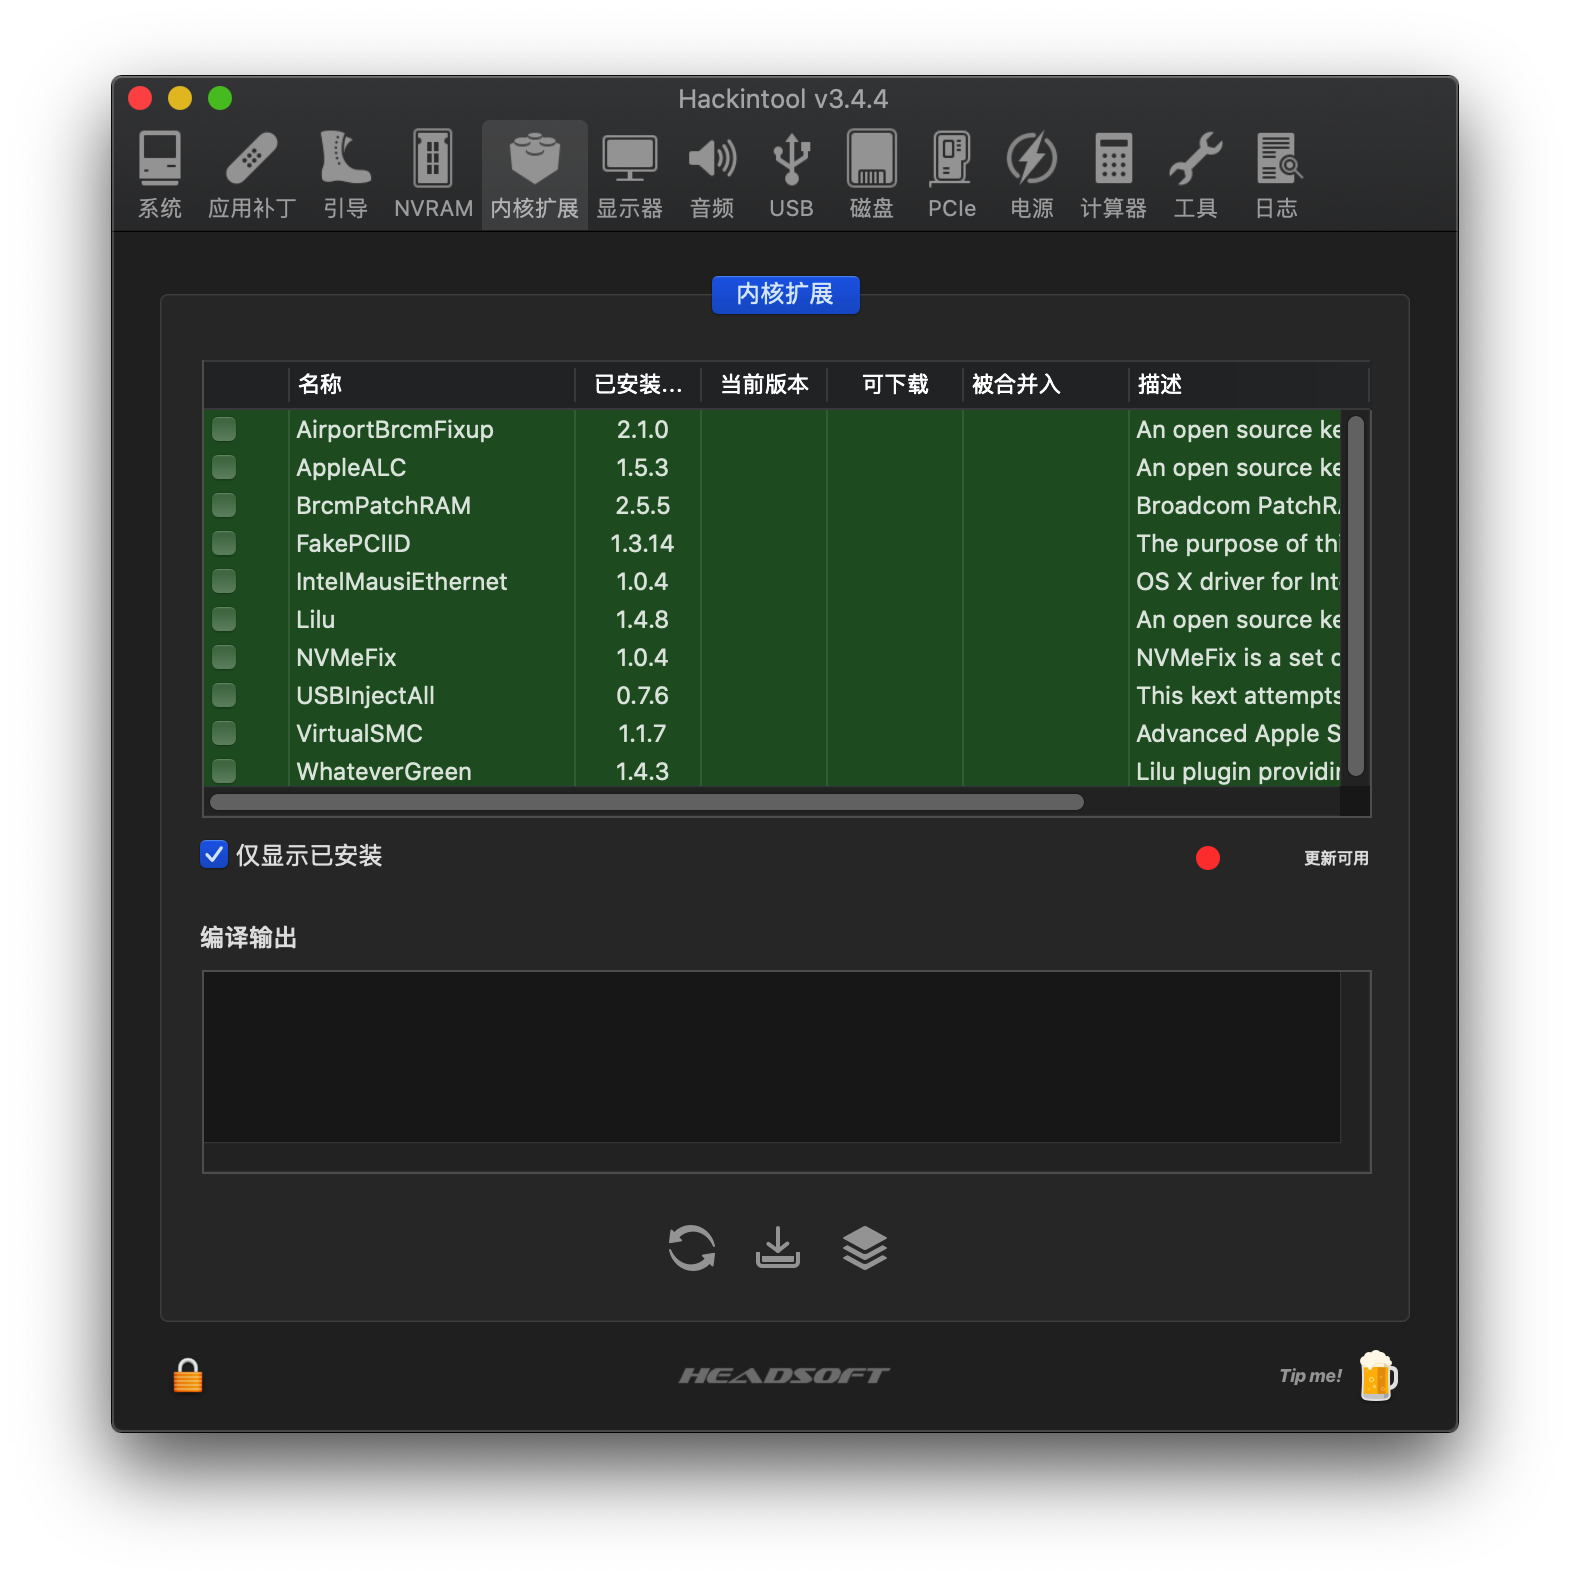Check the WhateverGreen row checkbox
1570x1580 pixels.
[224, 771]
